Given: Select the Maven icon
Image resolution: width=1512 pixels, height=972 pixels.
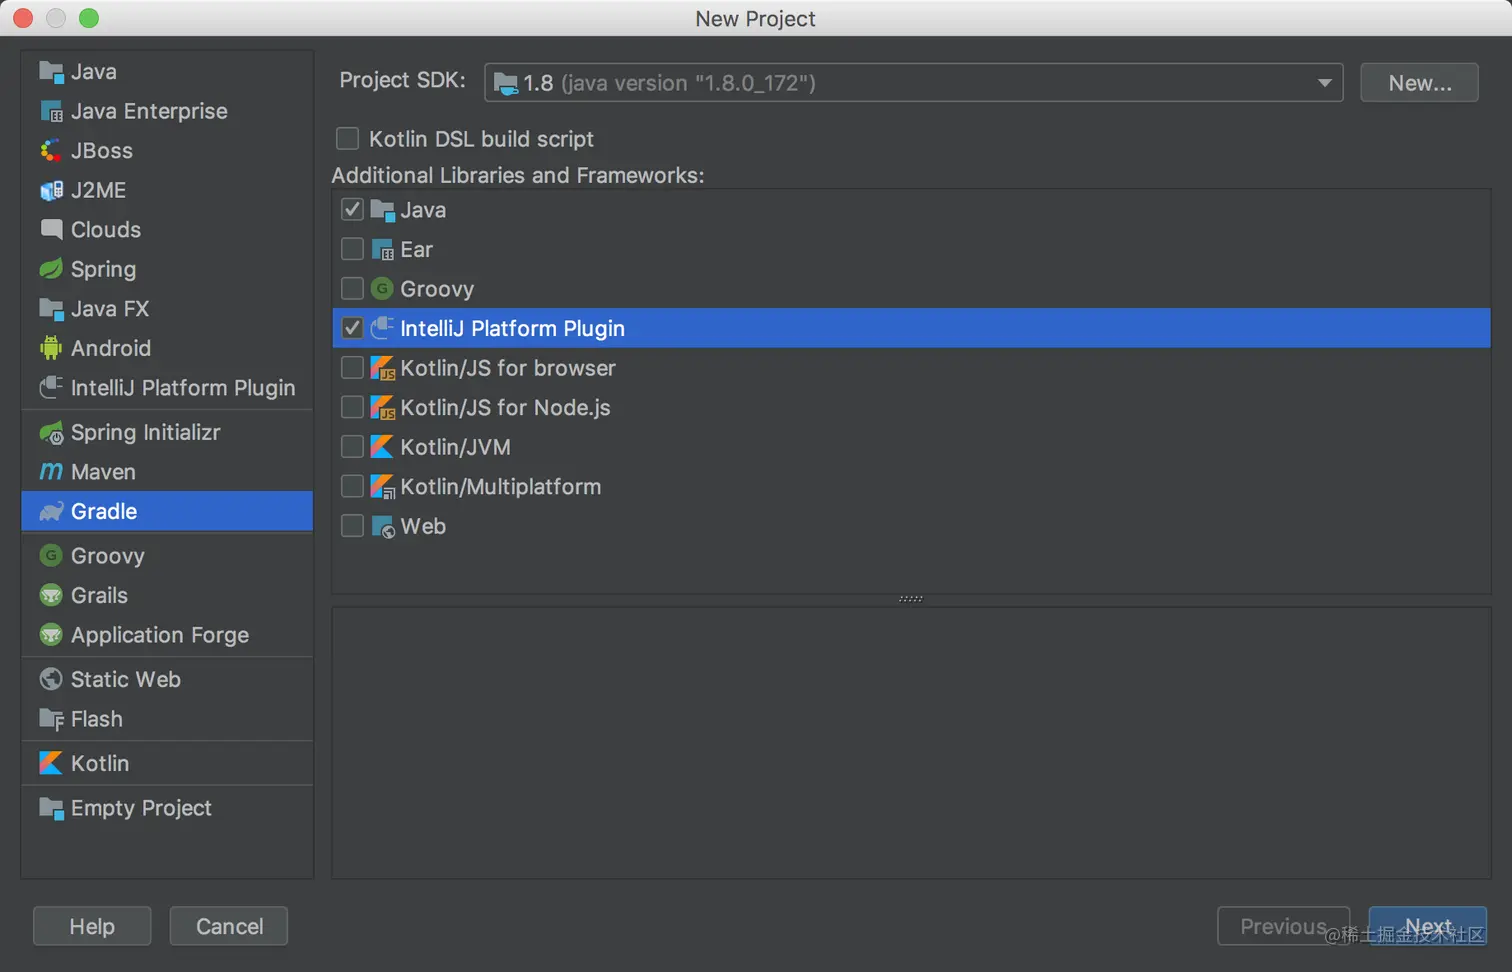Looking at the screenshot, I should tap(51, 472).
